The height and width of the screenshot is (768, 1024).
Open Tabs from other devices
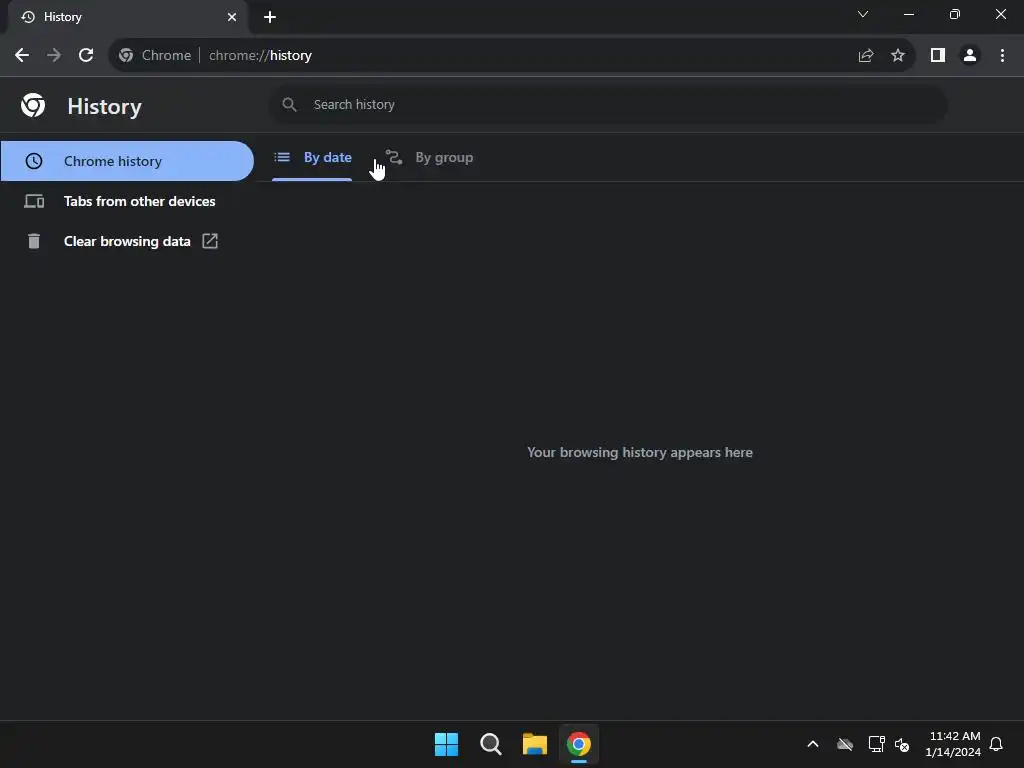(x=127, y=201)
